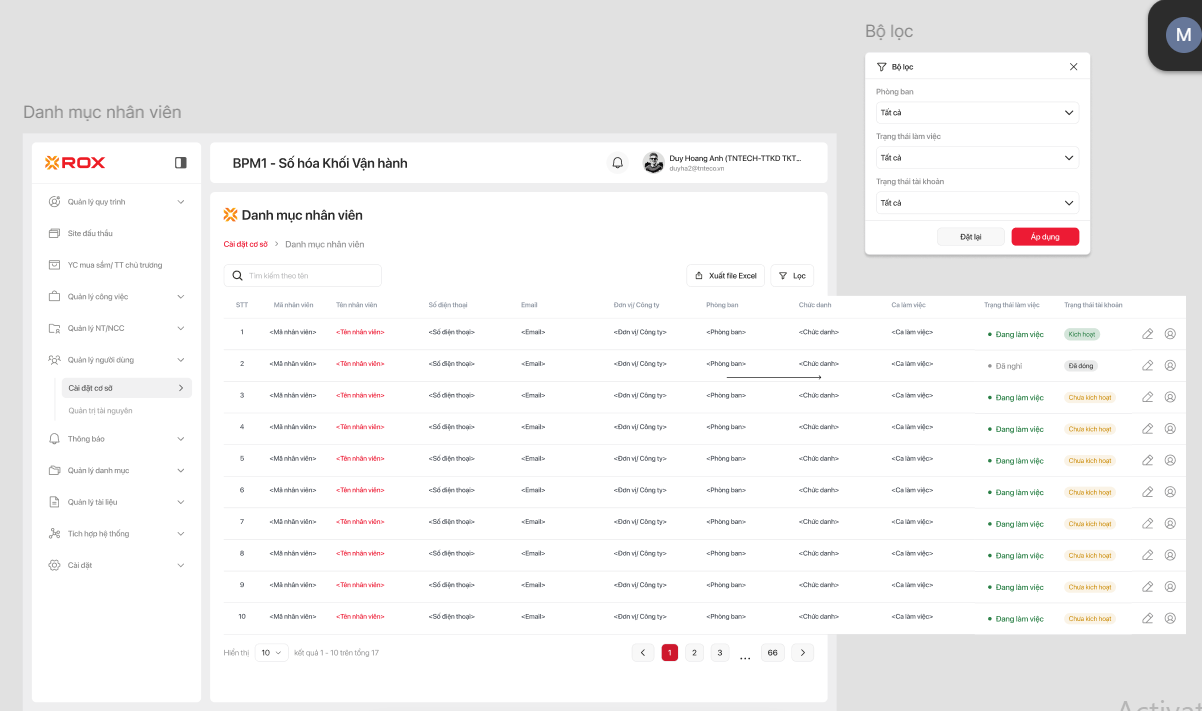
Task: Collapse sidebar using the panel toggle icon
Action: point(181,162)
